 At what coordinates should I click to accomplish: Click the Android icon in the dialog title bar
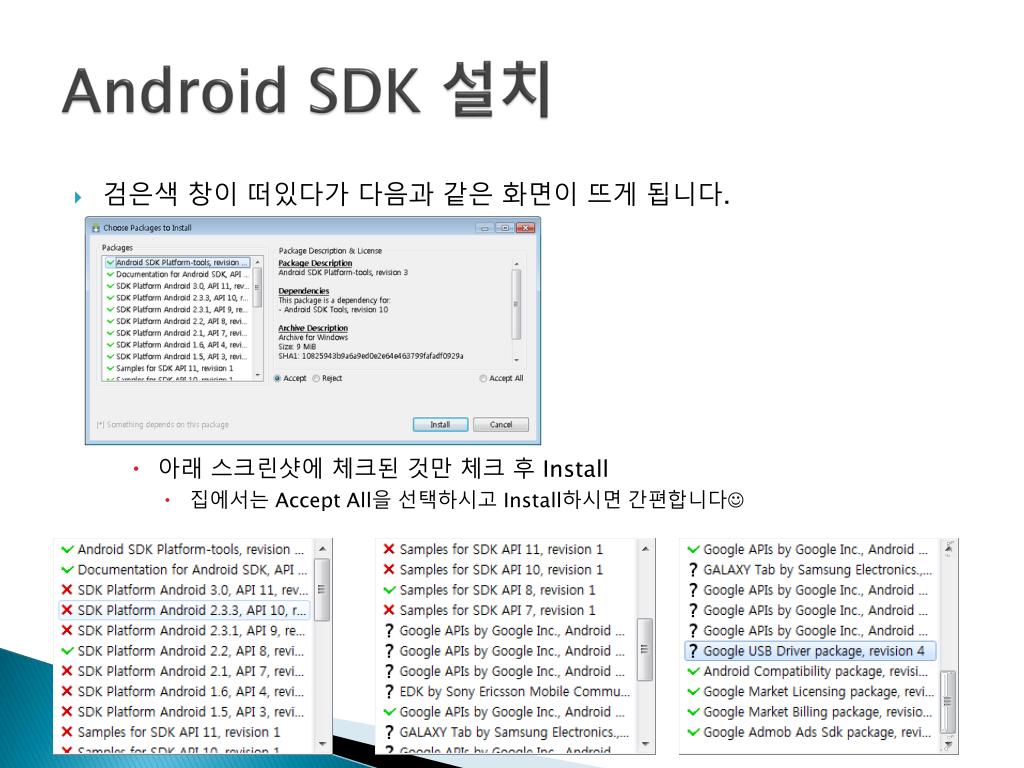tap(96, 228)
